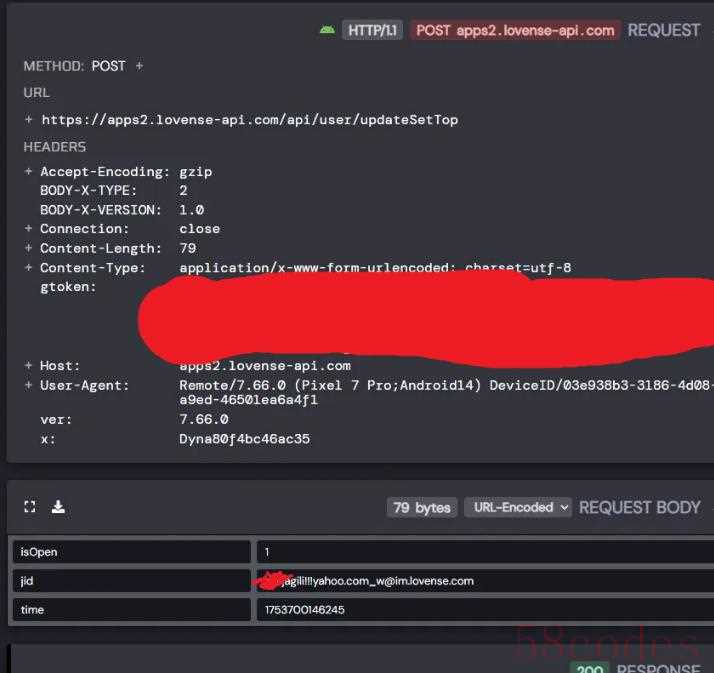Screen dimensions: 714x673
Task: Click the 200 response status badge
Action: tap(589, 668)
